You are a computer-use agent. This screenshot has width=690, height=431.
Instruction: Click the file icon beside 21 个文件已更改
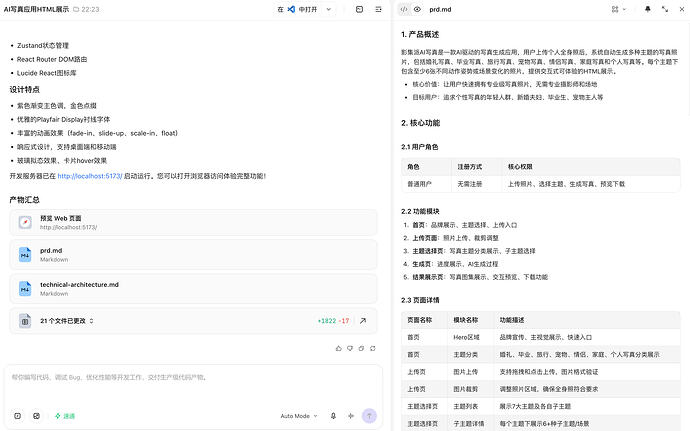pyautogui.click(x=25, y=321)
